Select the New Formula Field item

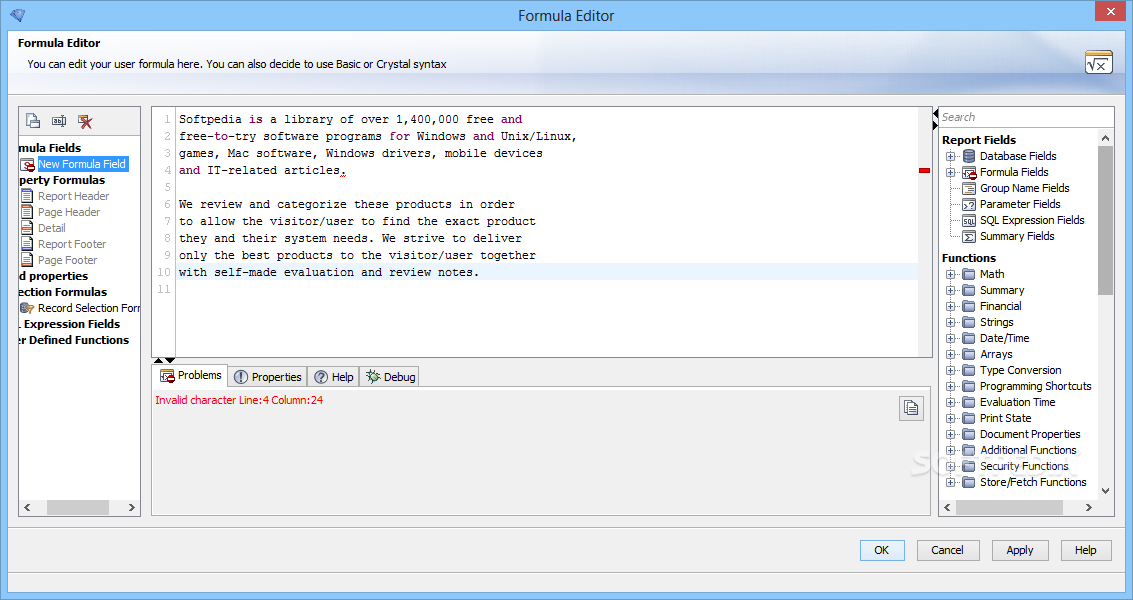tap(82, 164)
